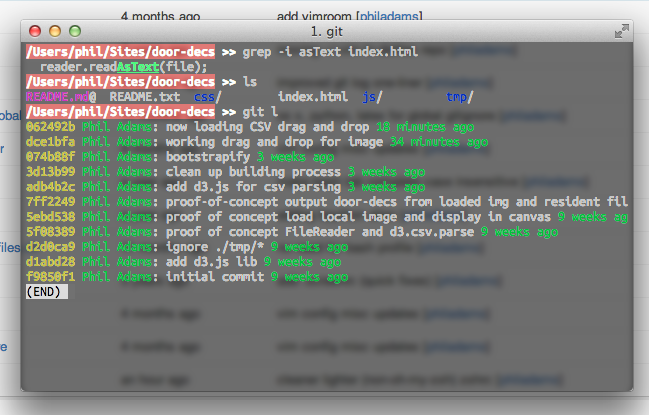Click the 'working drag and drop for image' message
649x415 pixels.
tap(274, 142)
